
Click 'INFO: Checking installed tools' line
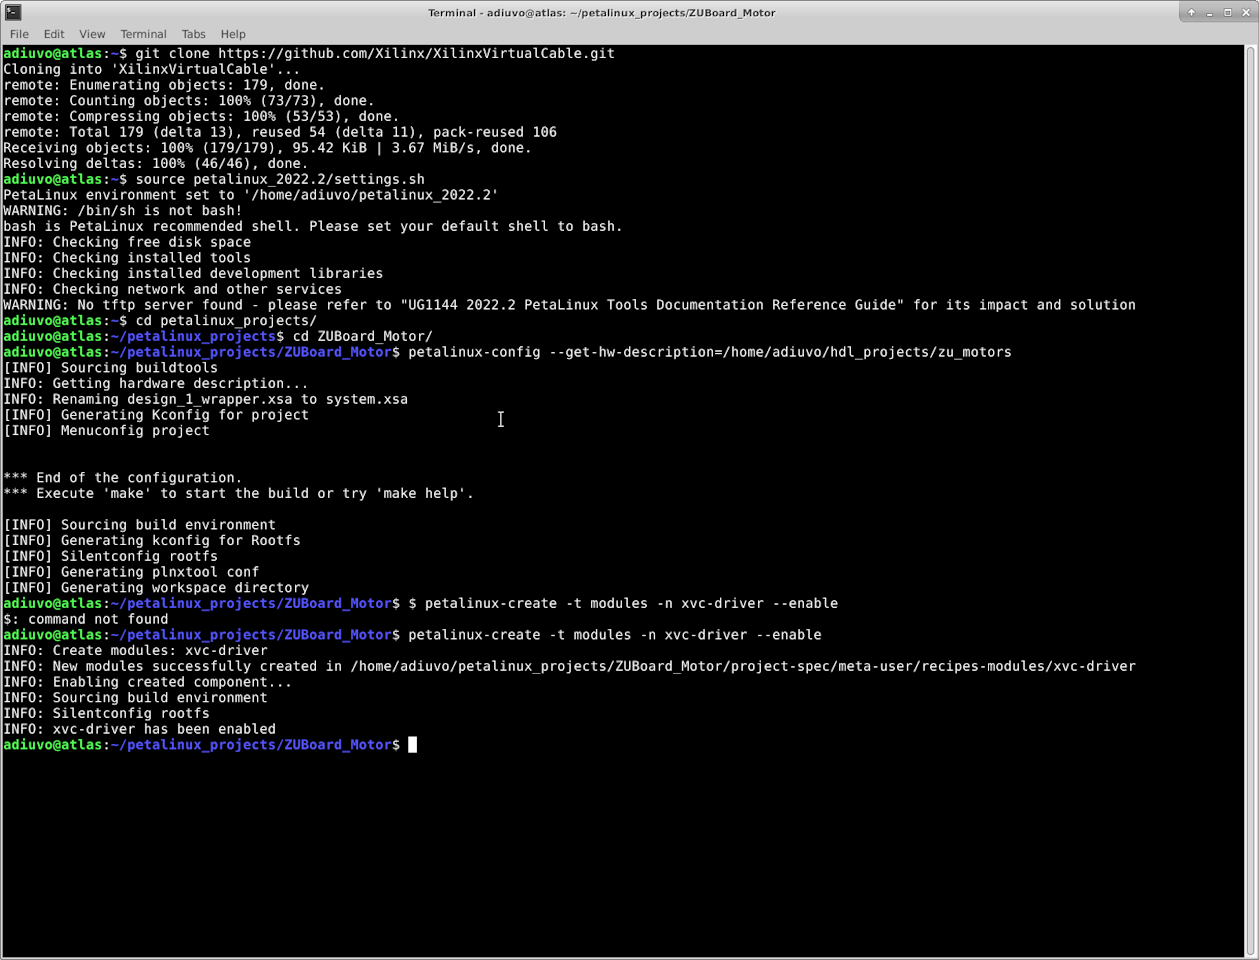[127, 257]
